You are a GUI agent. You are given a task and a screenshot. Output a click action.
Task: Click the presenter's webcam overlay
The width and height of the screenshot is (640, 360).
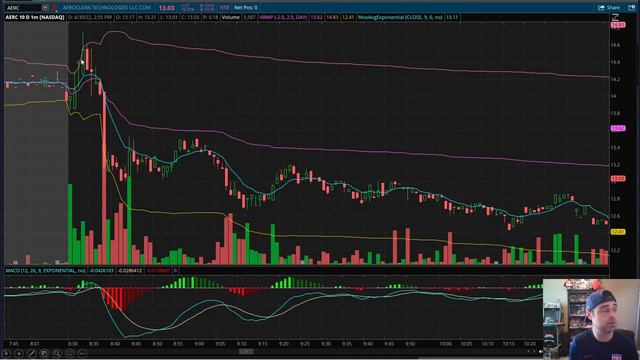[591, 319]
